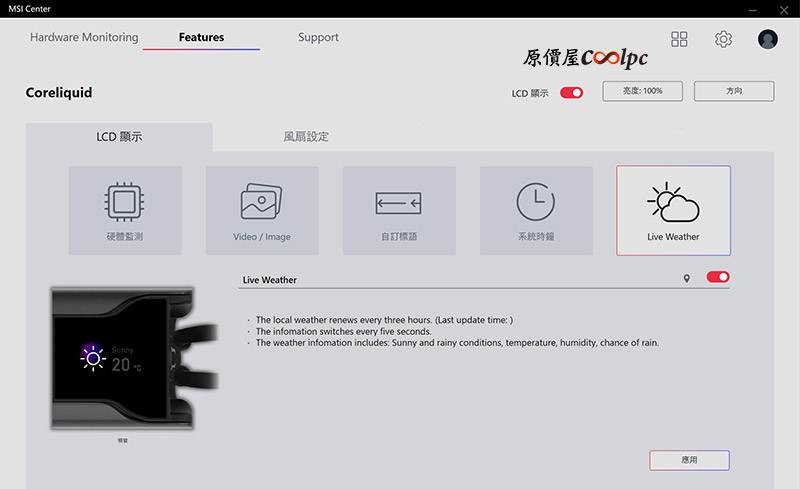Select the 硬體監測 hardware monitor tile

125,210
